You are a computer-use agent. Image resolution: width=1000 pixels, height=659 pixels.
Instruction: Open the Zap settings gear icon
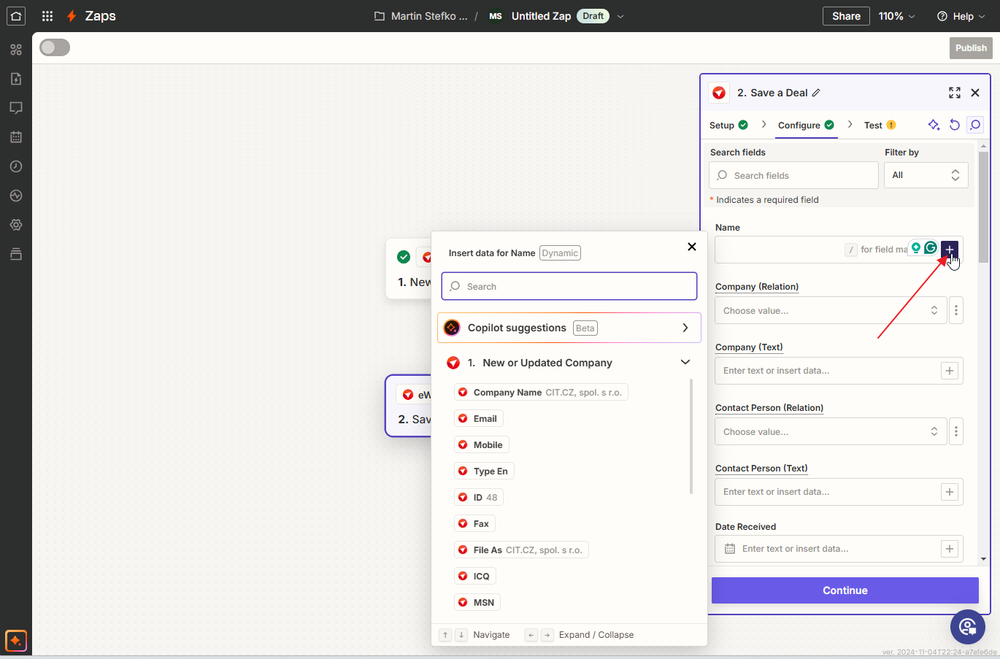click(16, 225)
